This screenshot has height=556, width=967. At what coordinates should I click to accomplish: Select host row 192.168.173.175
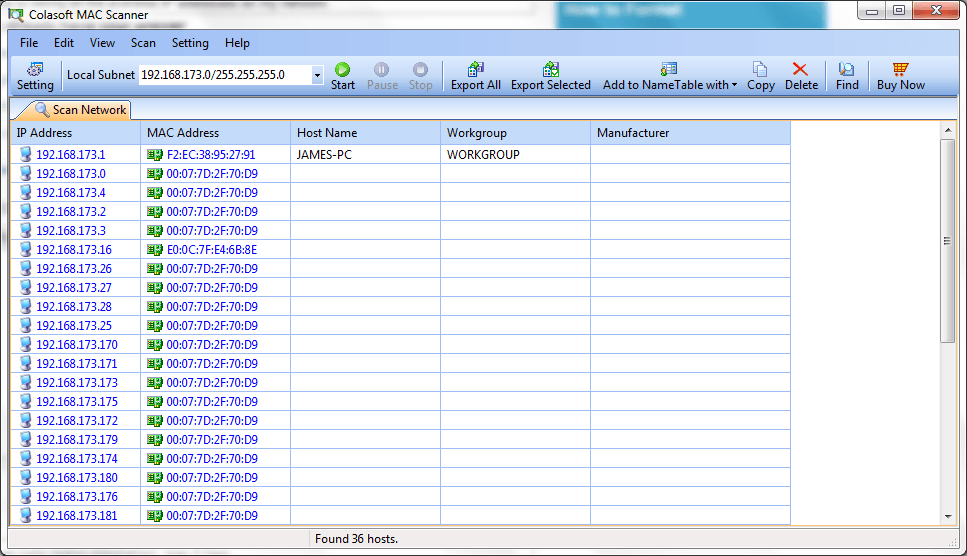(400, 402)
